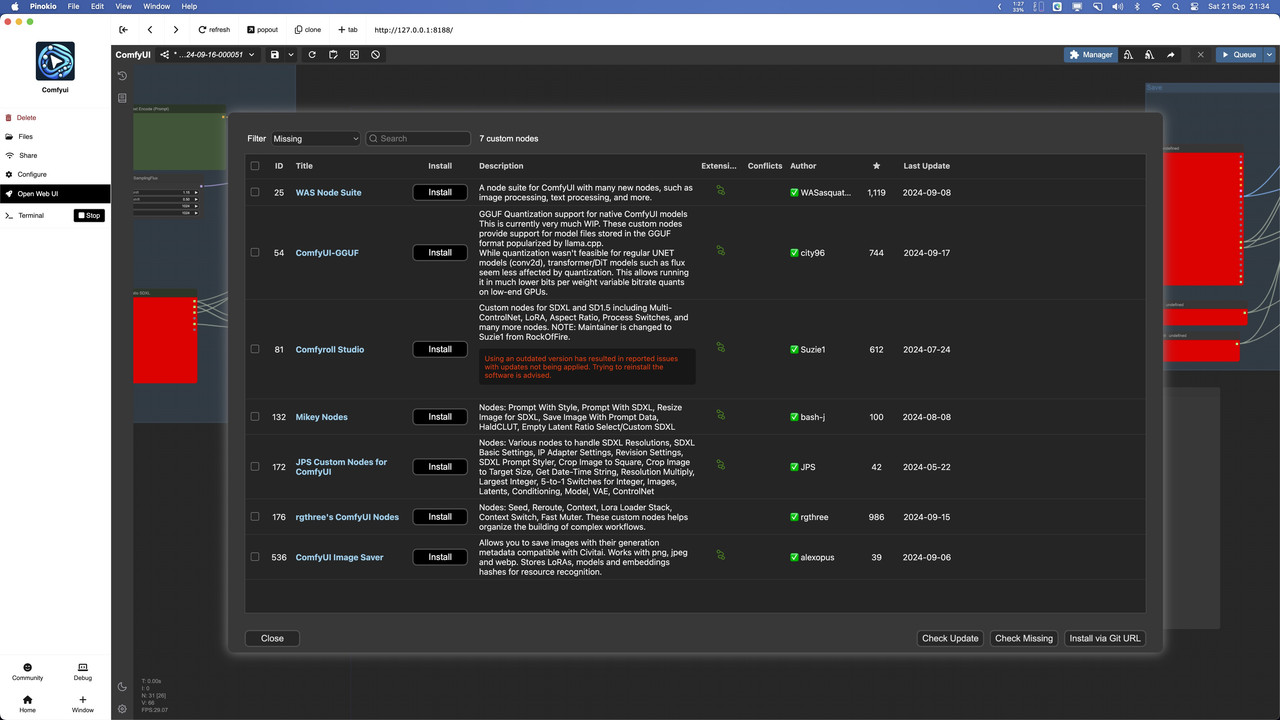Click the Close button in manager dialog

tap(272, 638)
